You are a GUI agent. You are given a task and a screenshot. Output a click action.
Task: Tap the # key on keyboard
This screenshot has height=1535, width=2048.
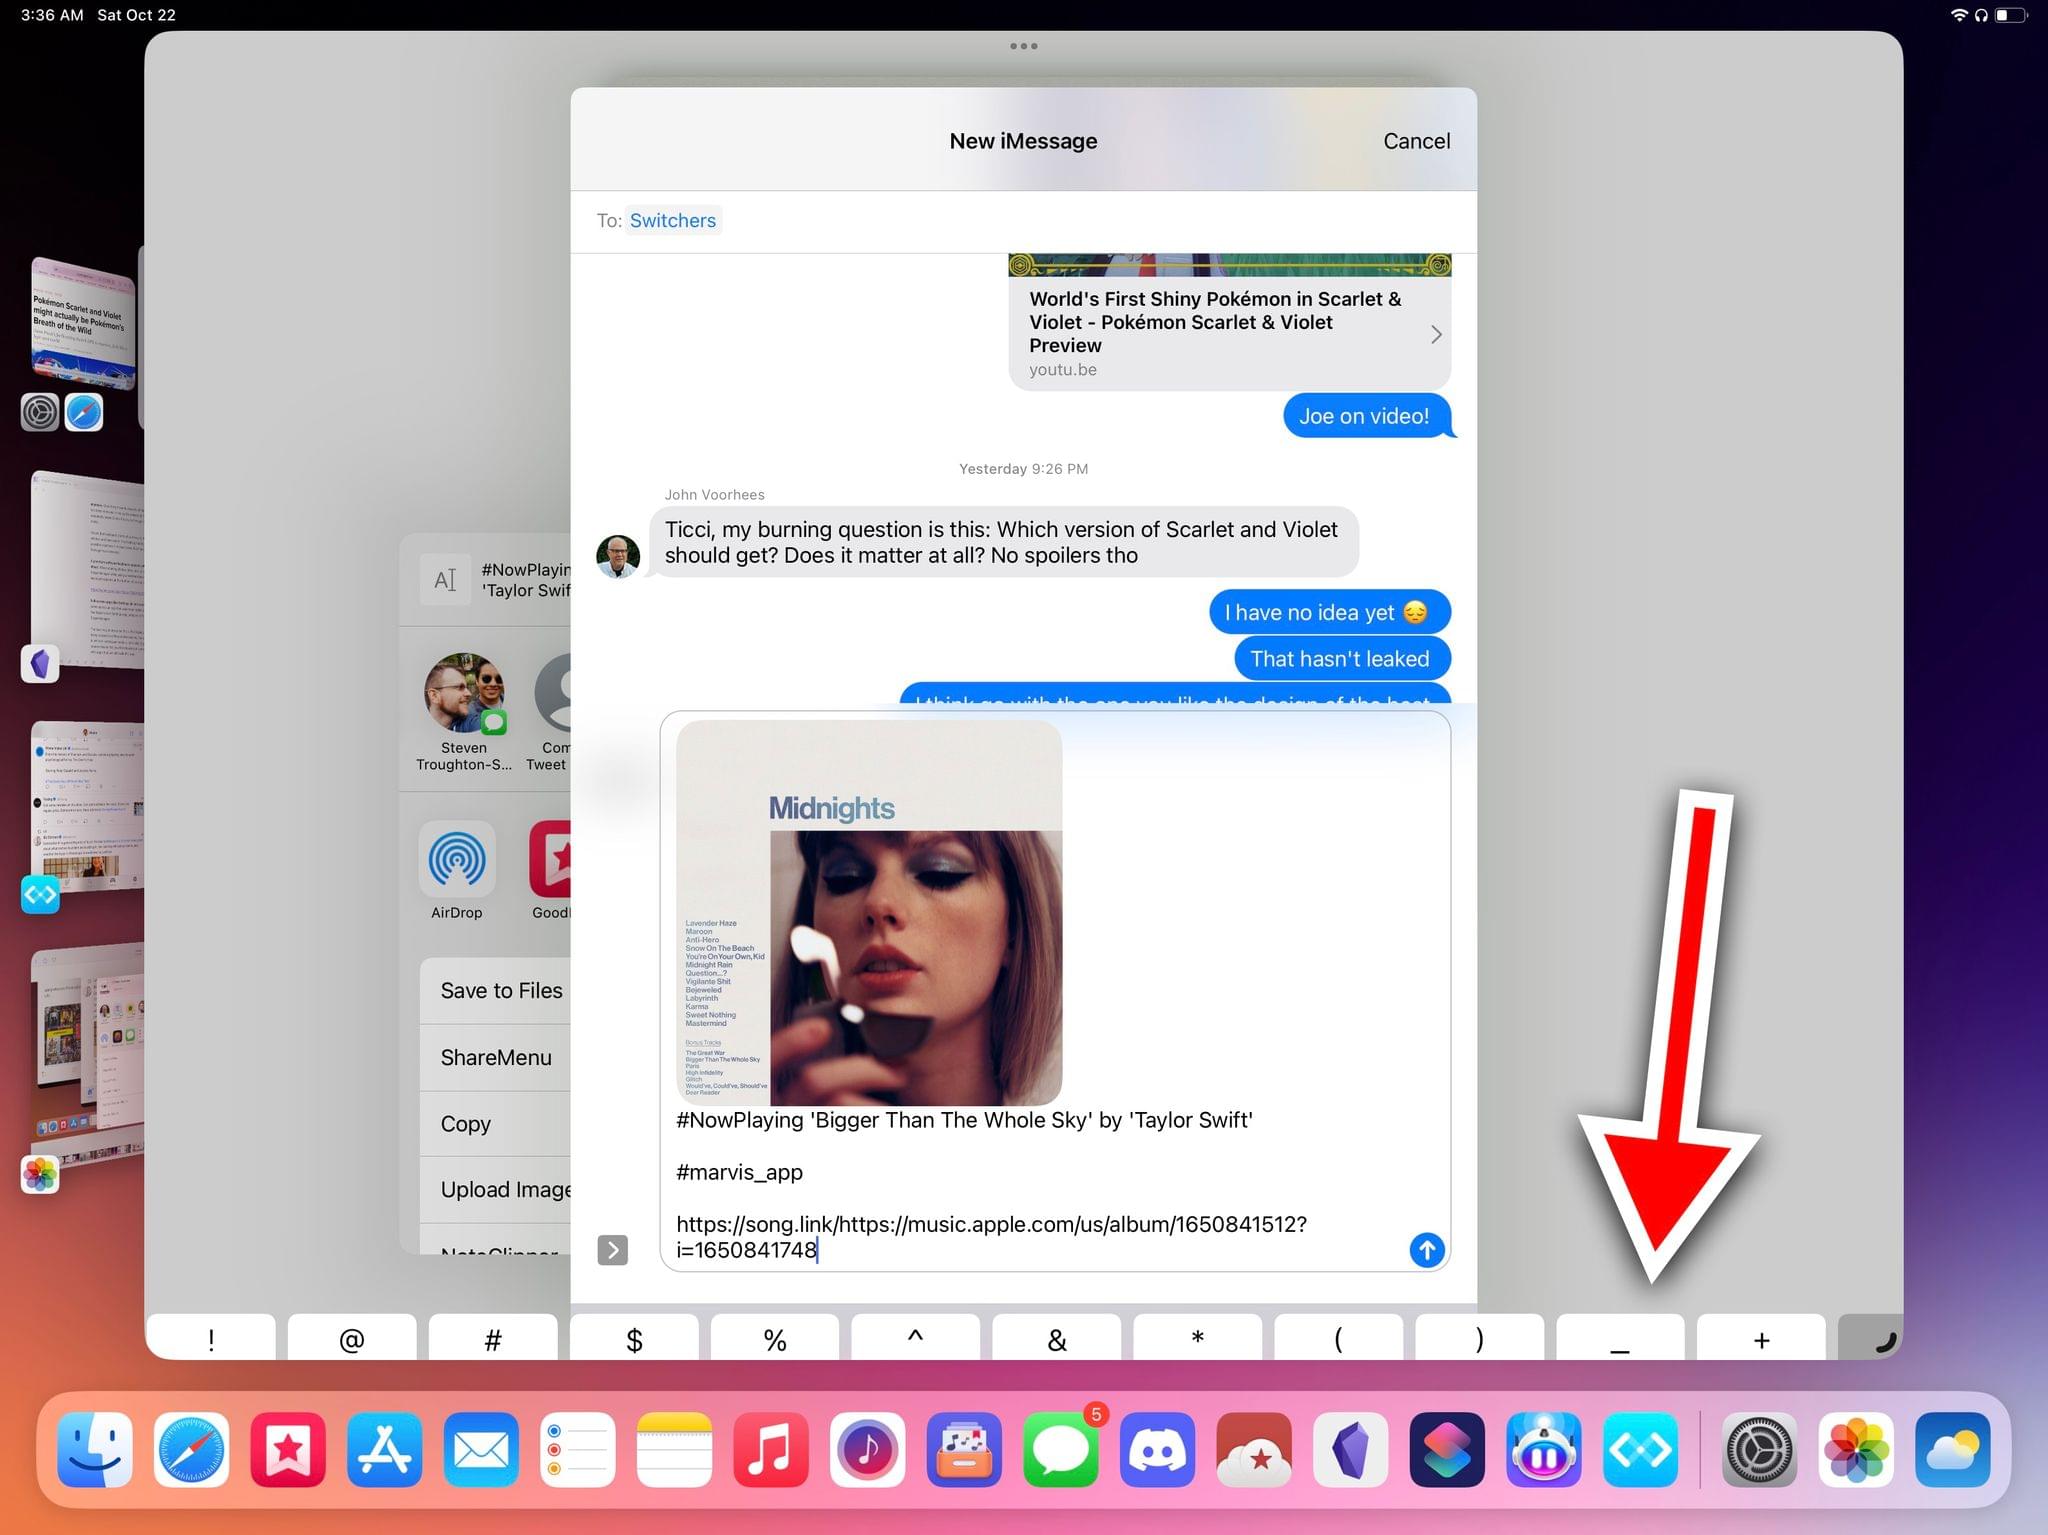point(493,1338)
